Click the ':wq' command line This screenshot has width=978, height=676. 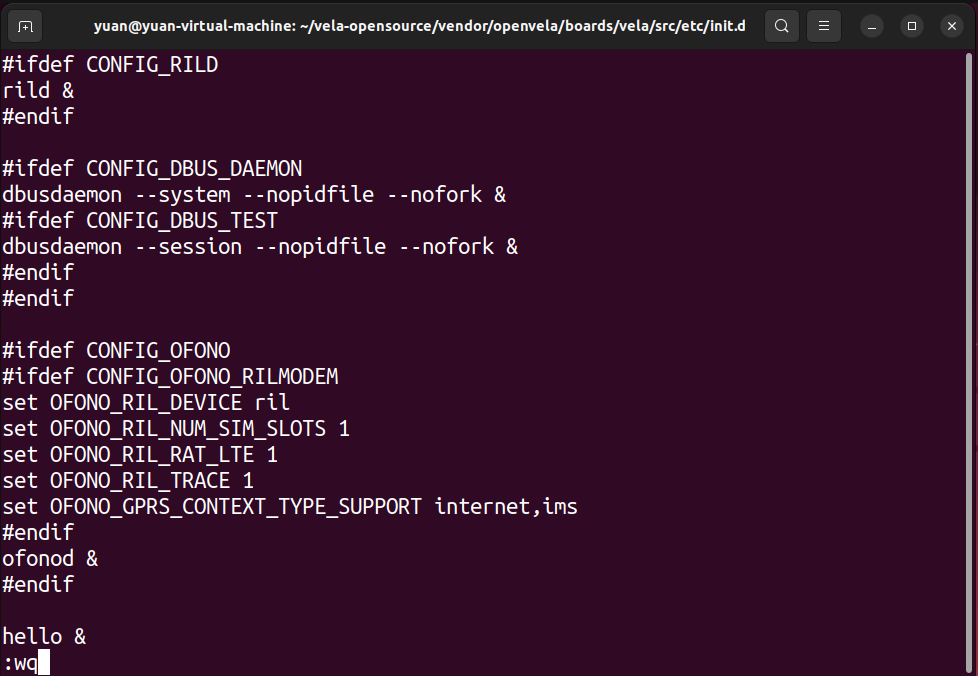point(20,663)
